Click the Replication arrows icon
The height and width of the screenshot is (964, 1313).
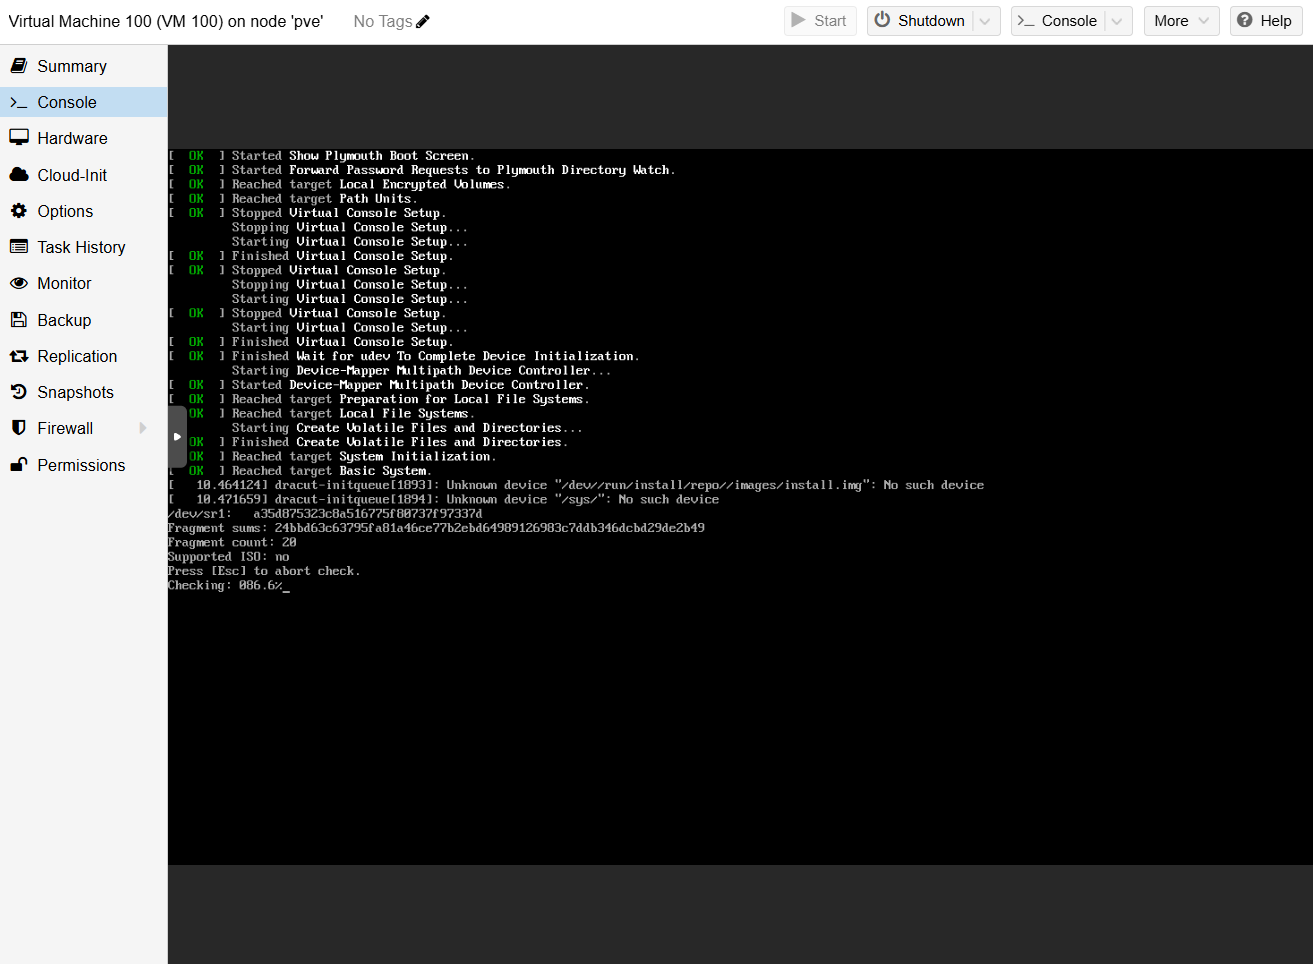19,356
